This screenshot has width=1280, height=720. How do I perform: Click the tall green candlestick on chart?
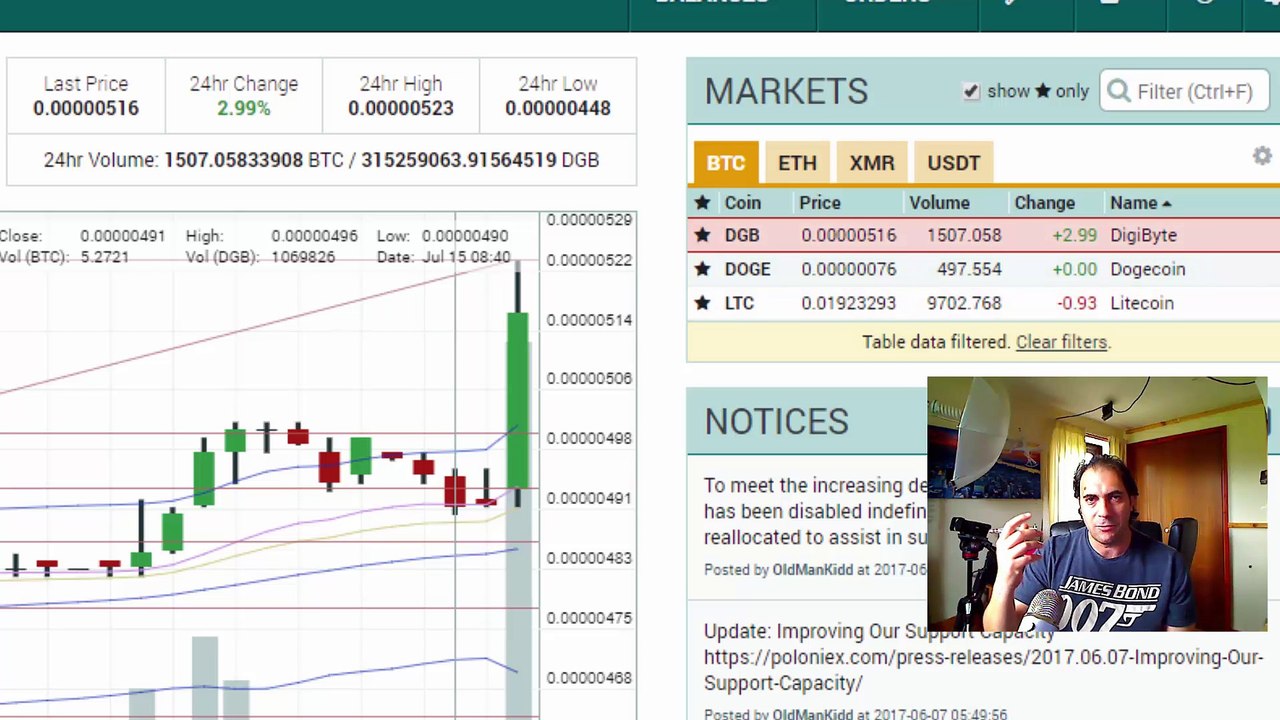point(517,400)
